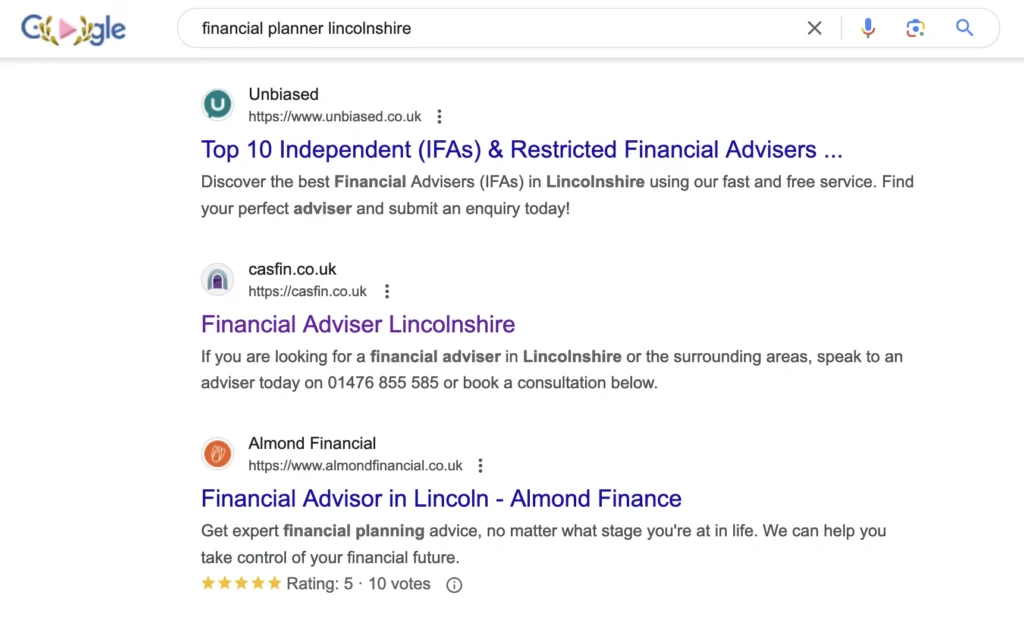Click the search magnifier icon

point(963,28)
